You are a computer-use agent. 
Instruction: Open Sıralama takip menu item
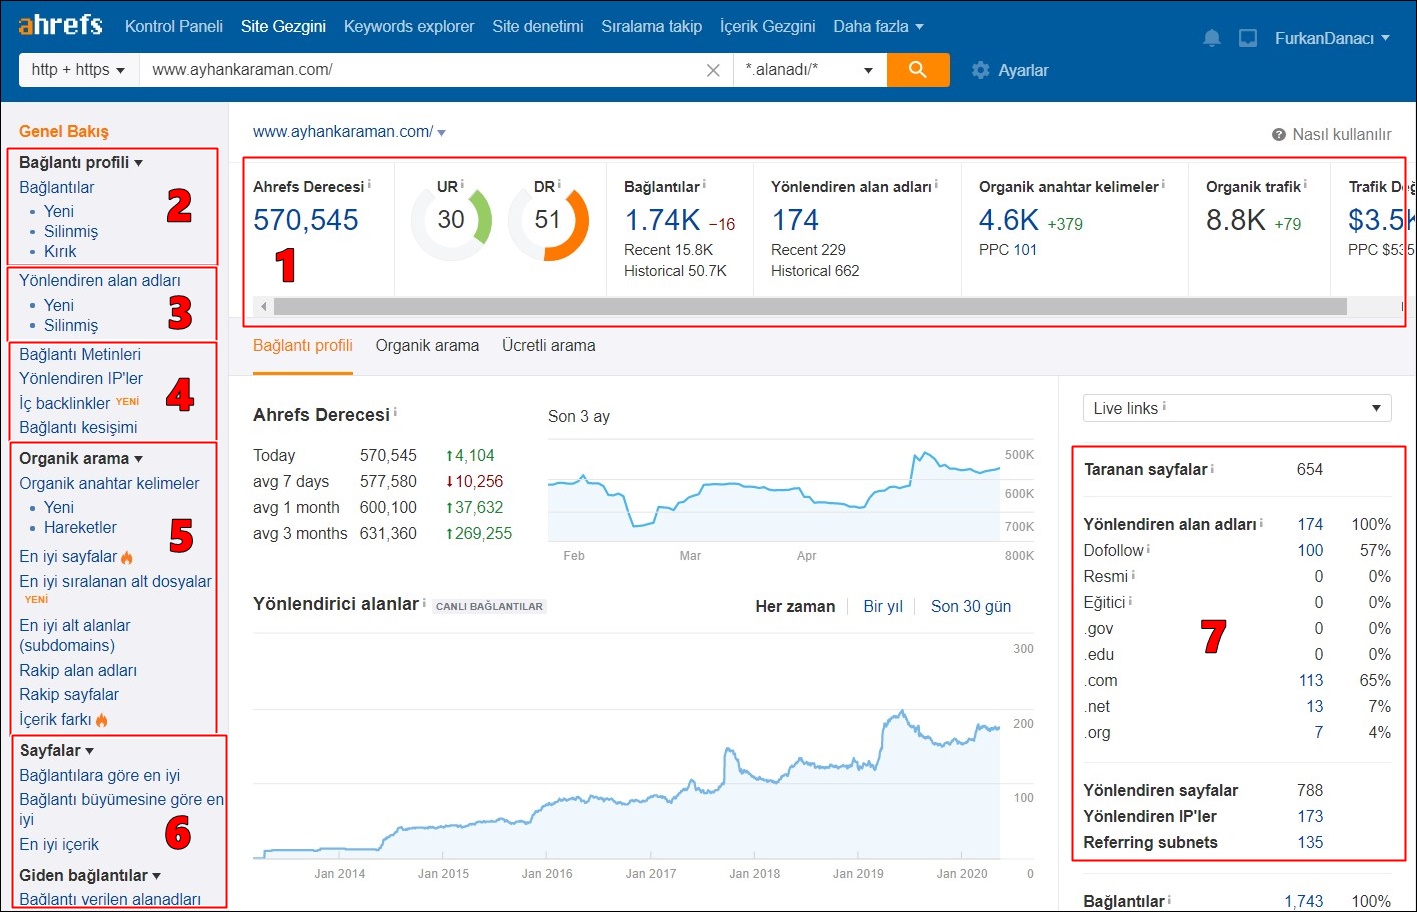[x=652, y=26]
